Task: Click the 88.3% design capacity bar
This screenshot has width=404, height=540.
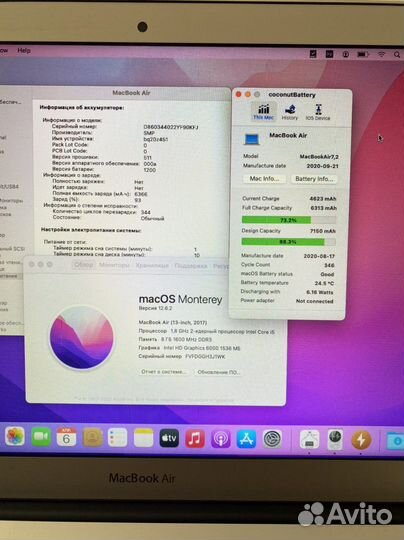Action: point(289,242)
